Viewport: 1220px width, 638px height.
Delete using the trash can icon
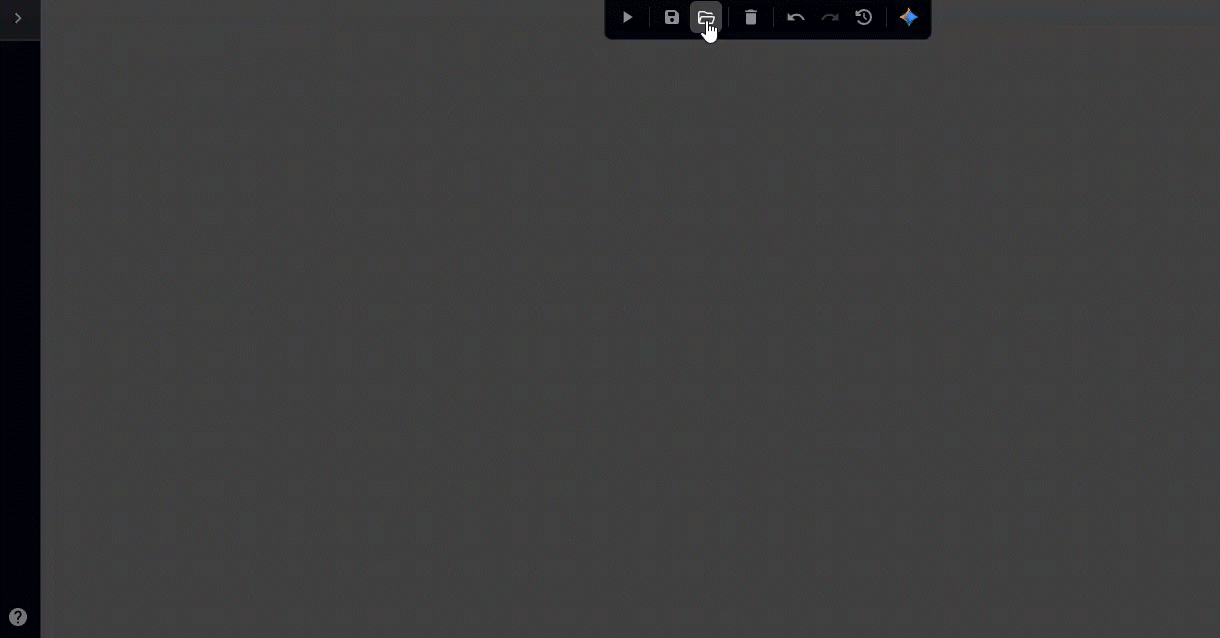[x=751, y=17]
